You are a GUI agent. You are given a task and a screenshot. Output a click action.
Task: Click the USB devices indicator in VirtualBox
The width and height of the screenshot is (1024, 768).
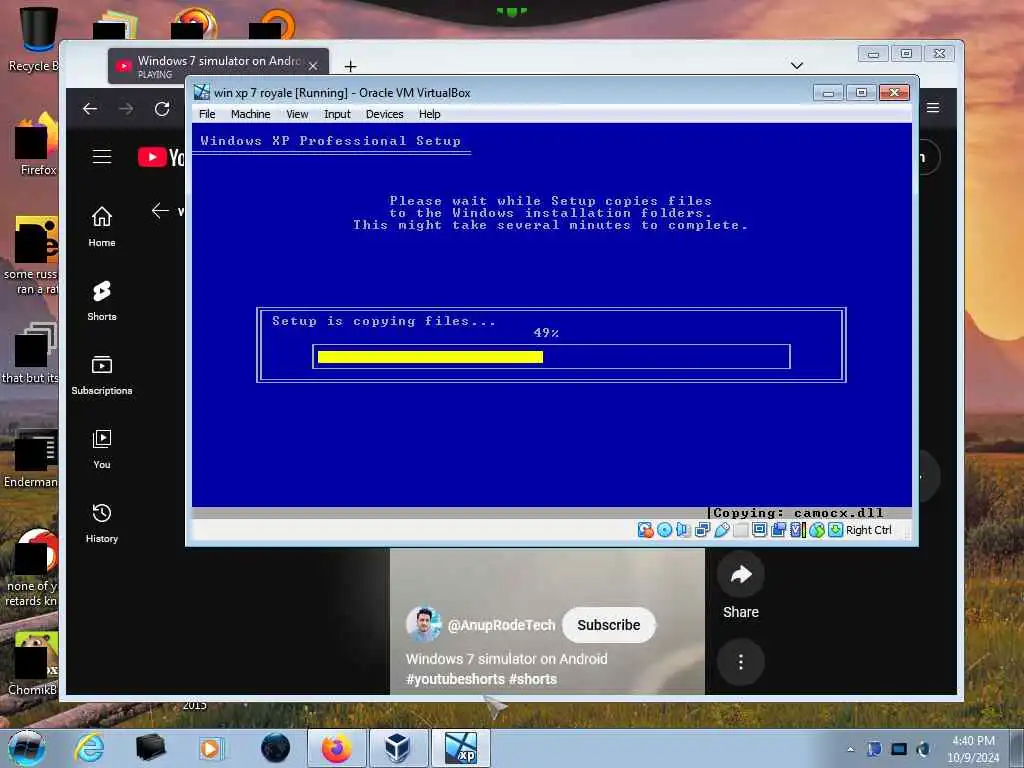point(721,530)
